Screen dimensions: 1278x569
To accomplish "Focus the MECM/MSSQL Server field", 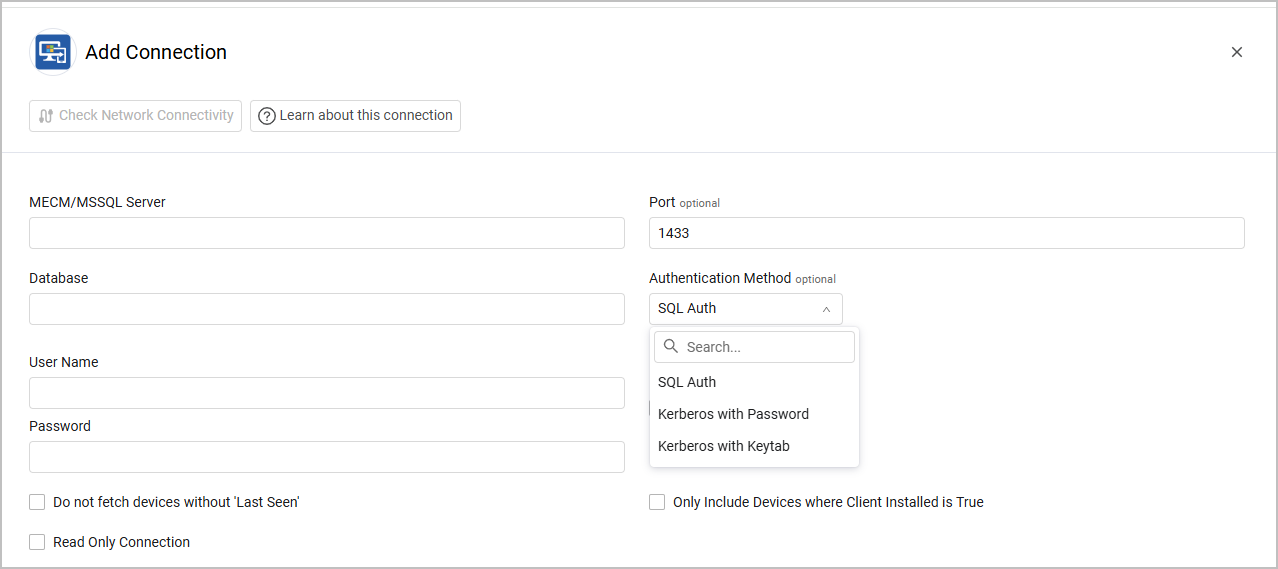I will [327, 233].
